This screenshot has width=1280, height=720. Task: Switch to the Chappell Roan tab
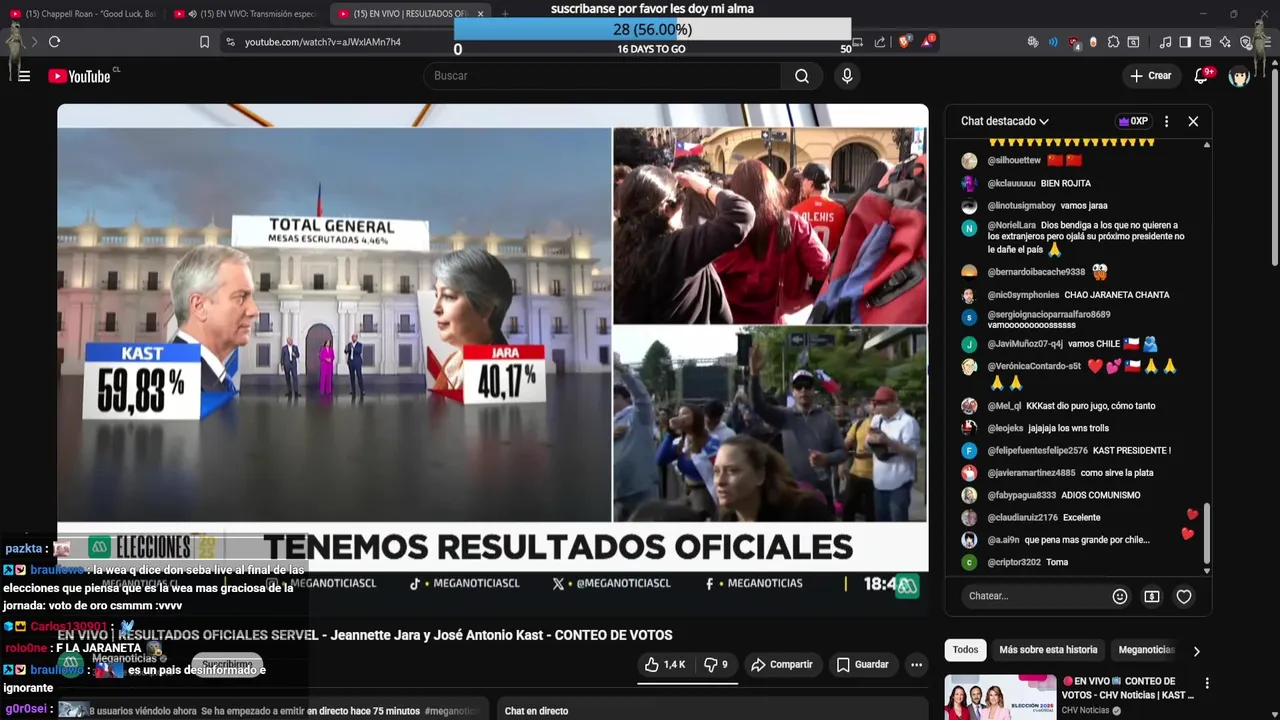(x=82, y=14)
